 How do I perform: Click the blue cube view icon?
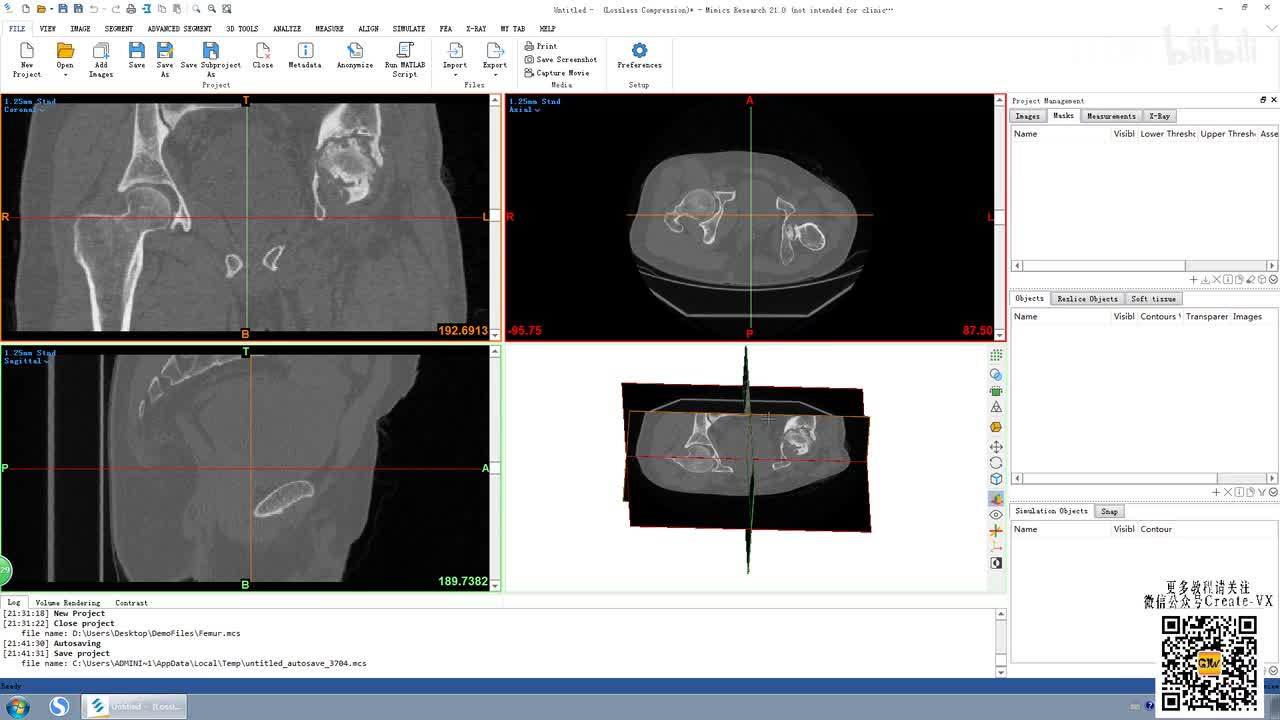pos(996,479)
